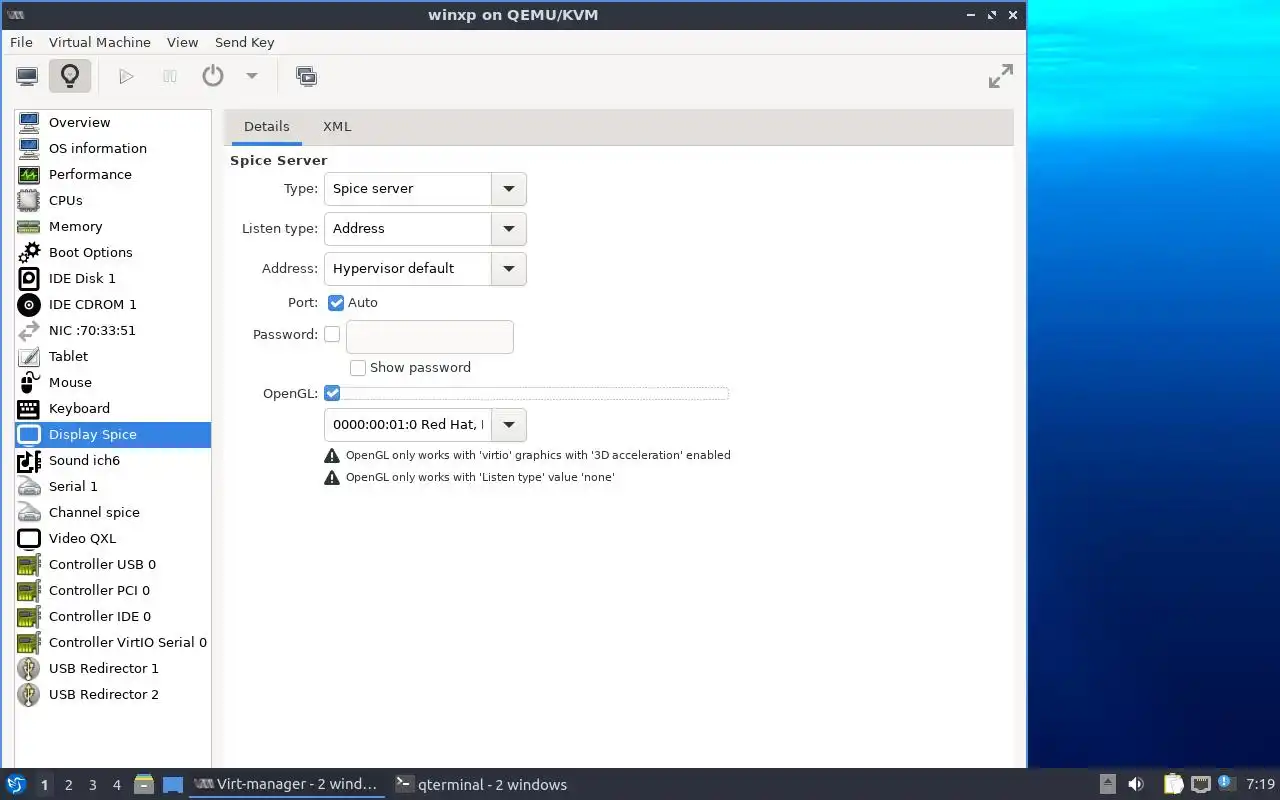Screen dimensions: 1280x800
Task: Toggle the Port Auto checkbox
Action: (x=336, y=302)
